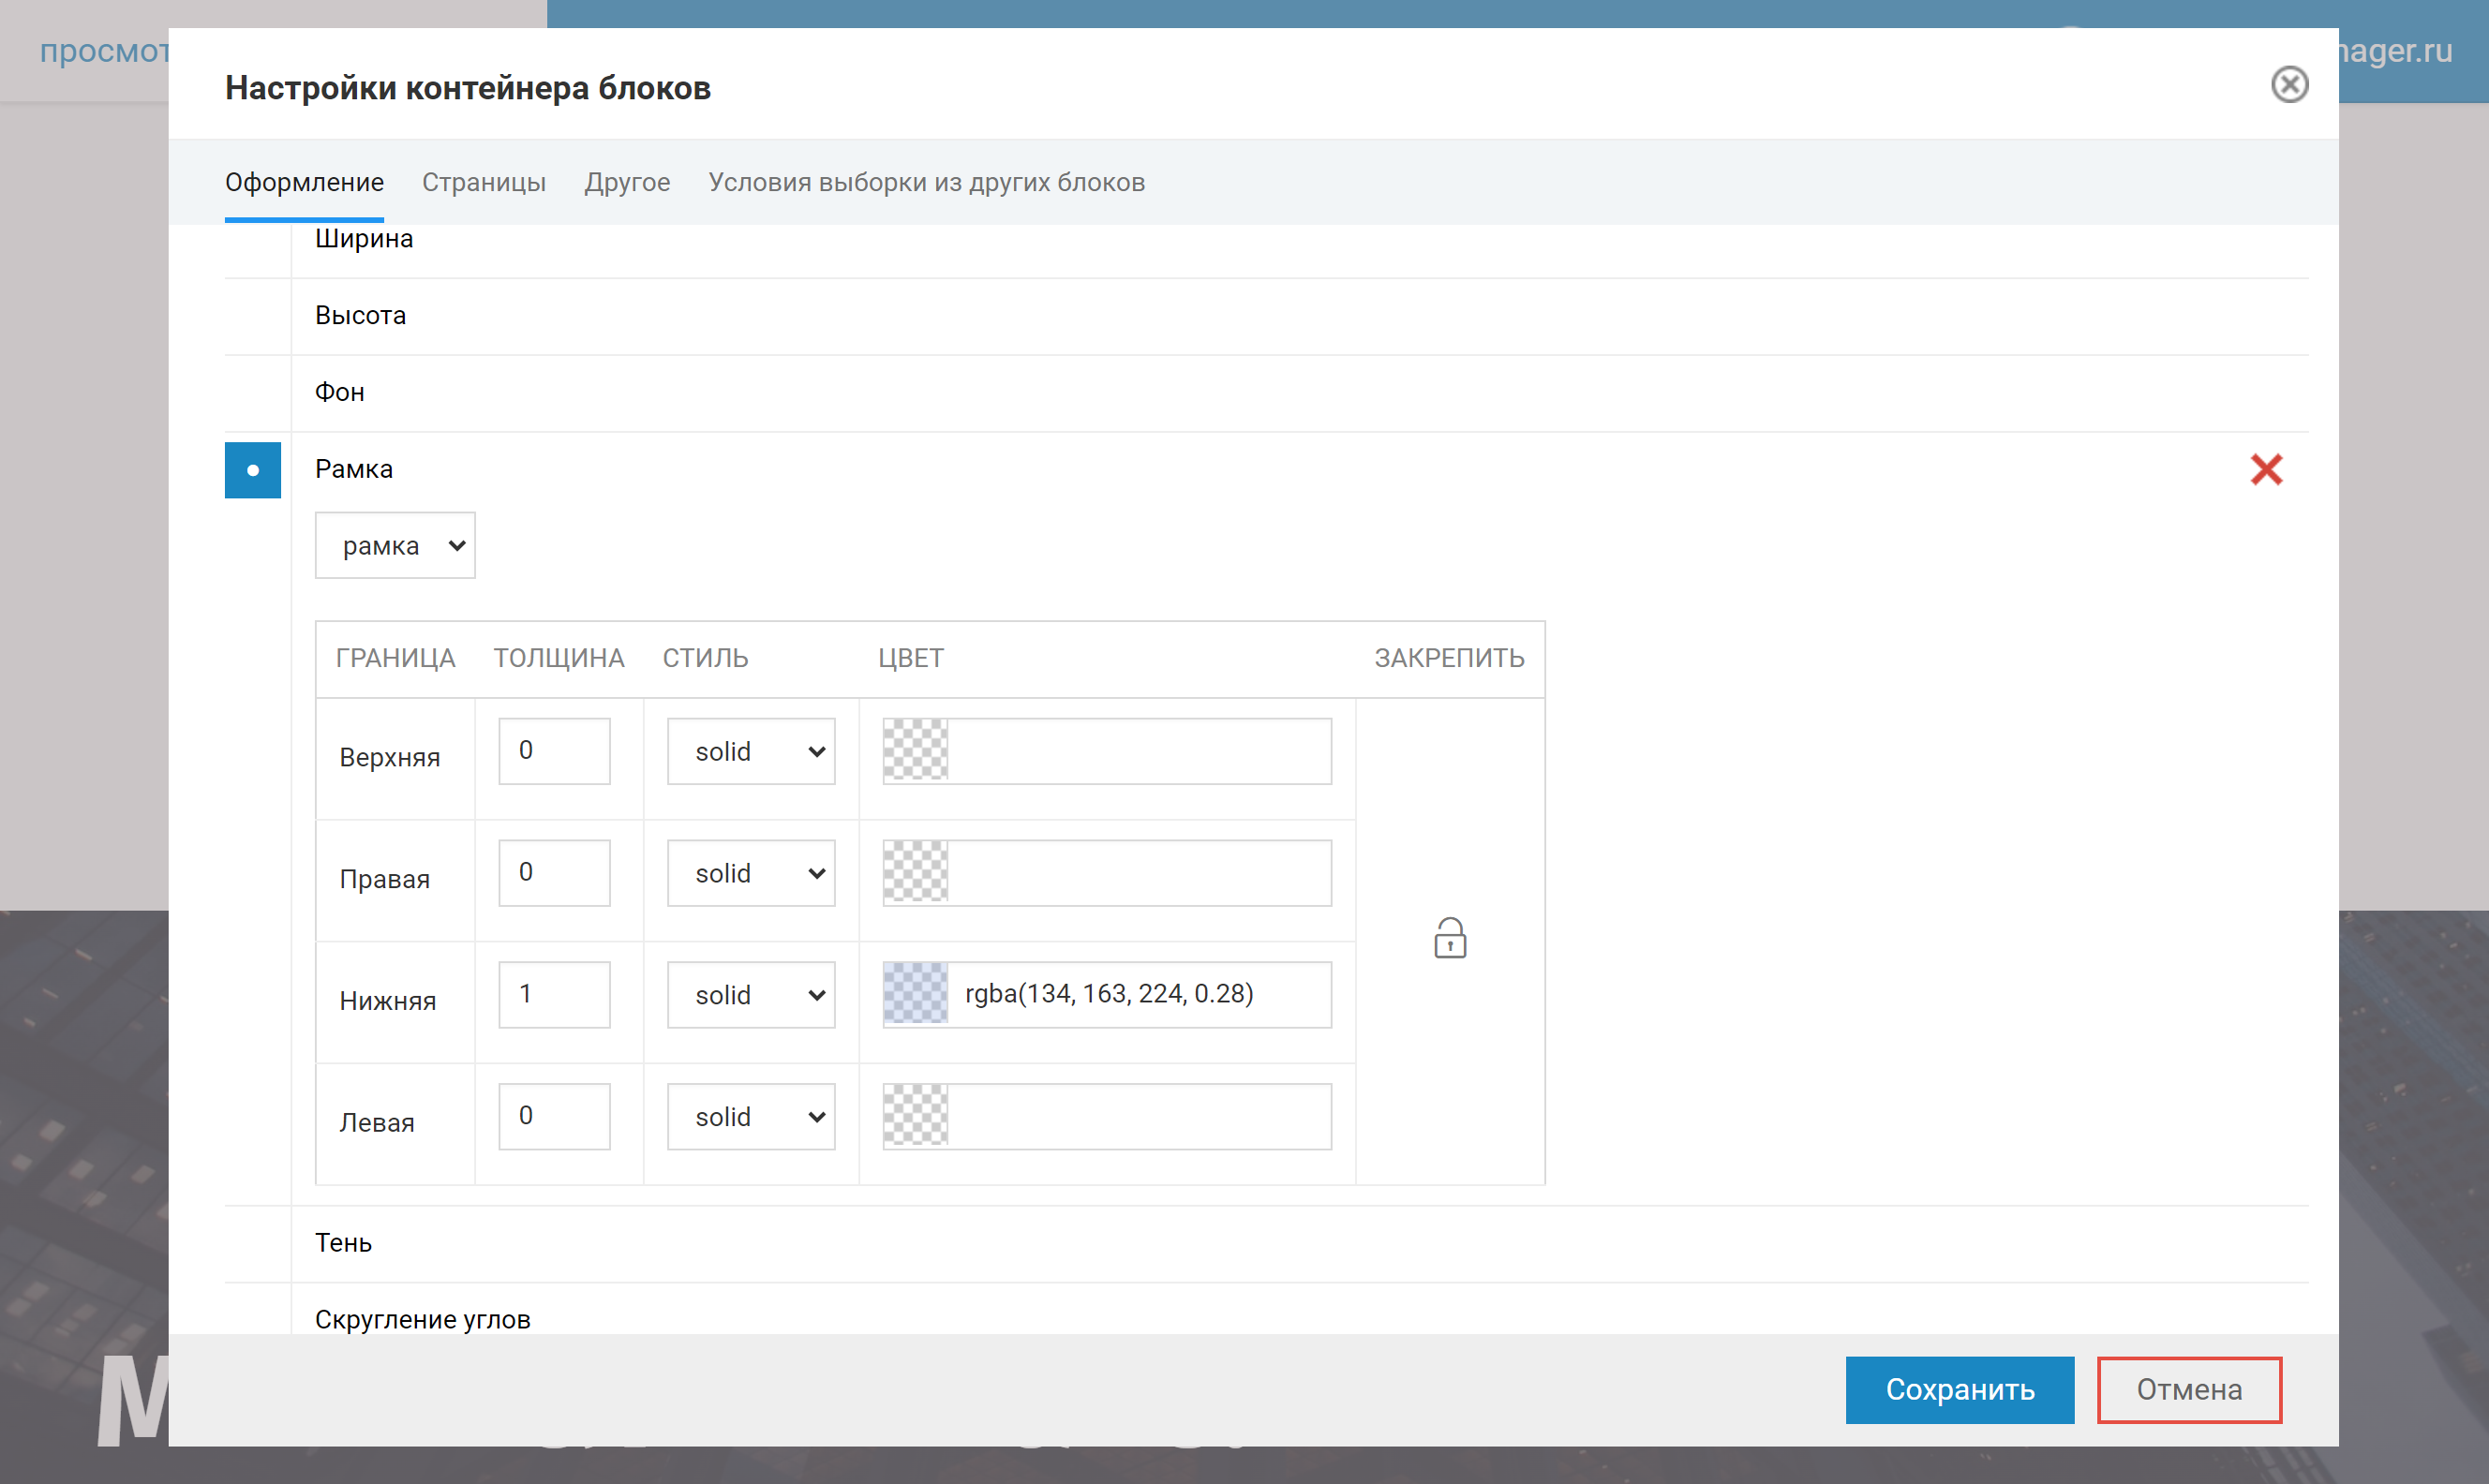Image resolution: width=2489 pixels, height=1484 pixels.
Task: Open the Левая border style dropdown
Action: pos(751,1117)
